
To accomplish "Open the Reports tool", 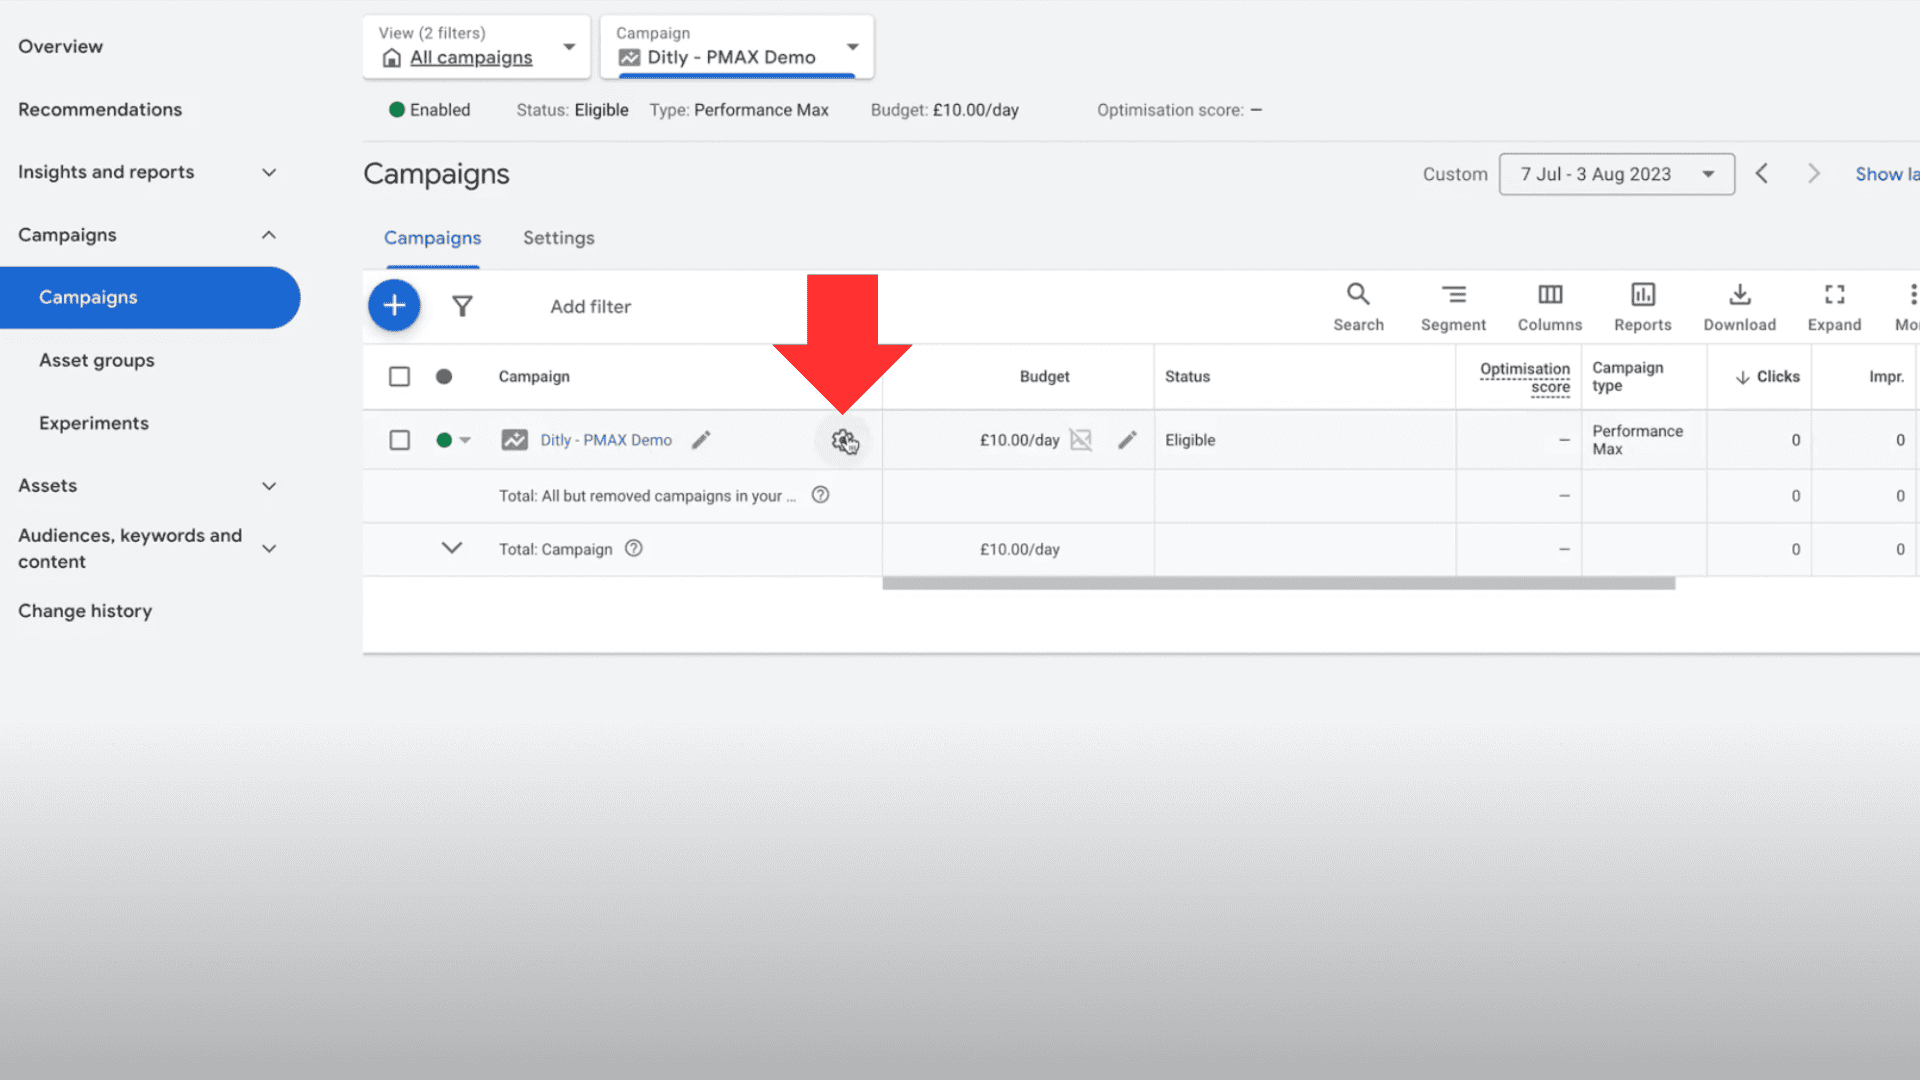I will pyautogui.click(x=1642, y=307).
